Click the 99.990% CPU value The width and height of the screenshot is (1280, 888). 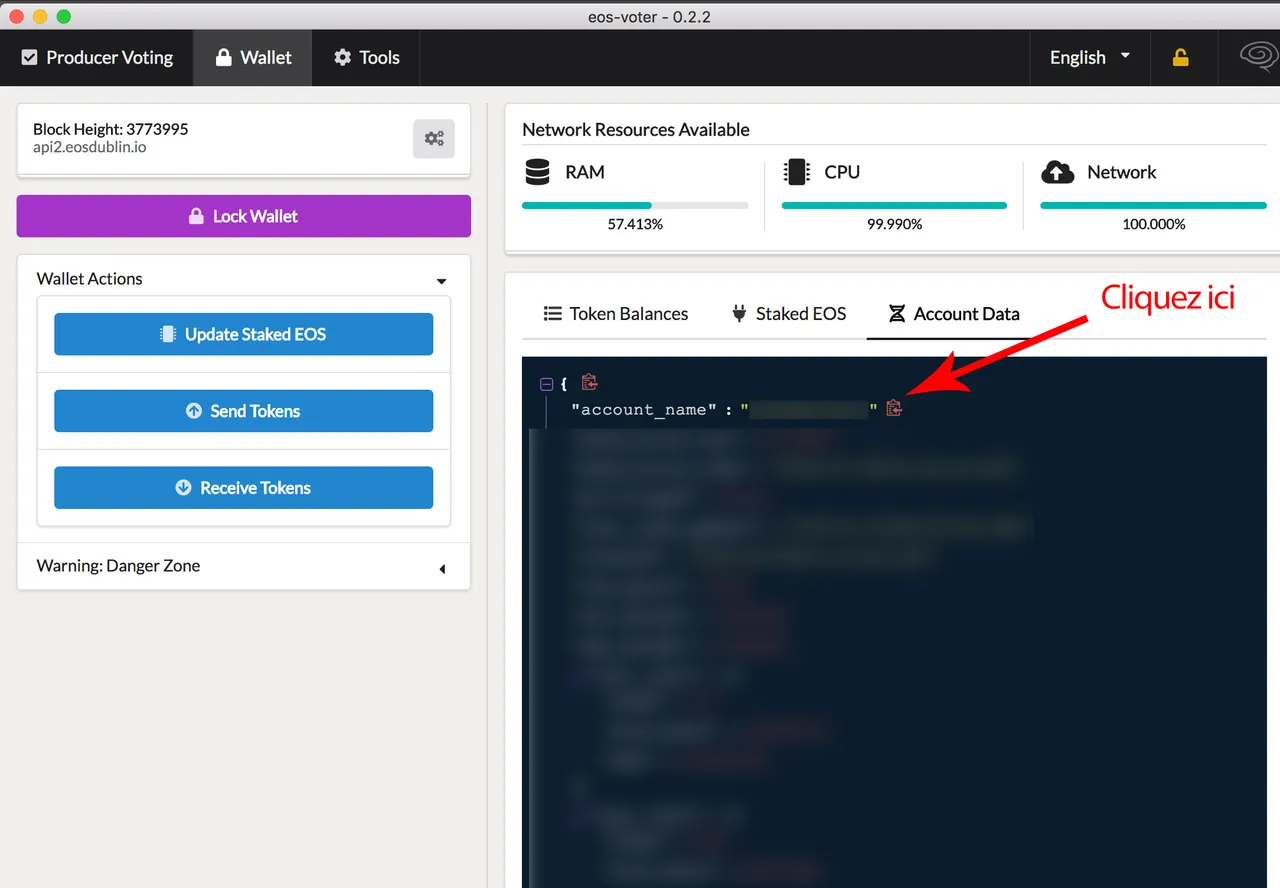894,224
